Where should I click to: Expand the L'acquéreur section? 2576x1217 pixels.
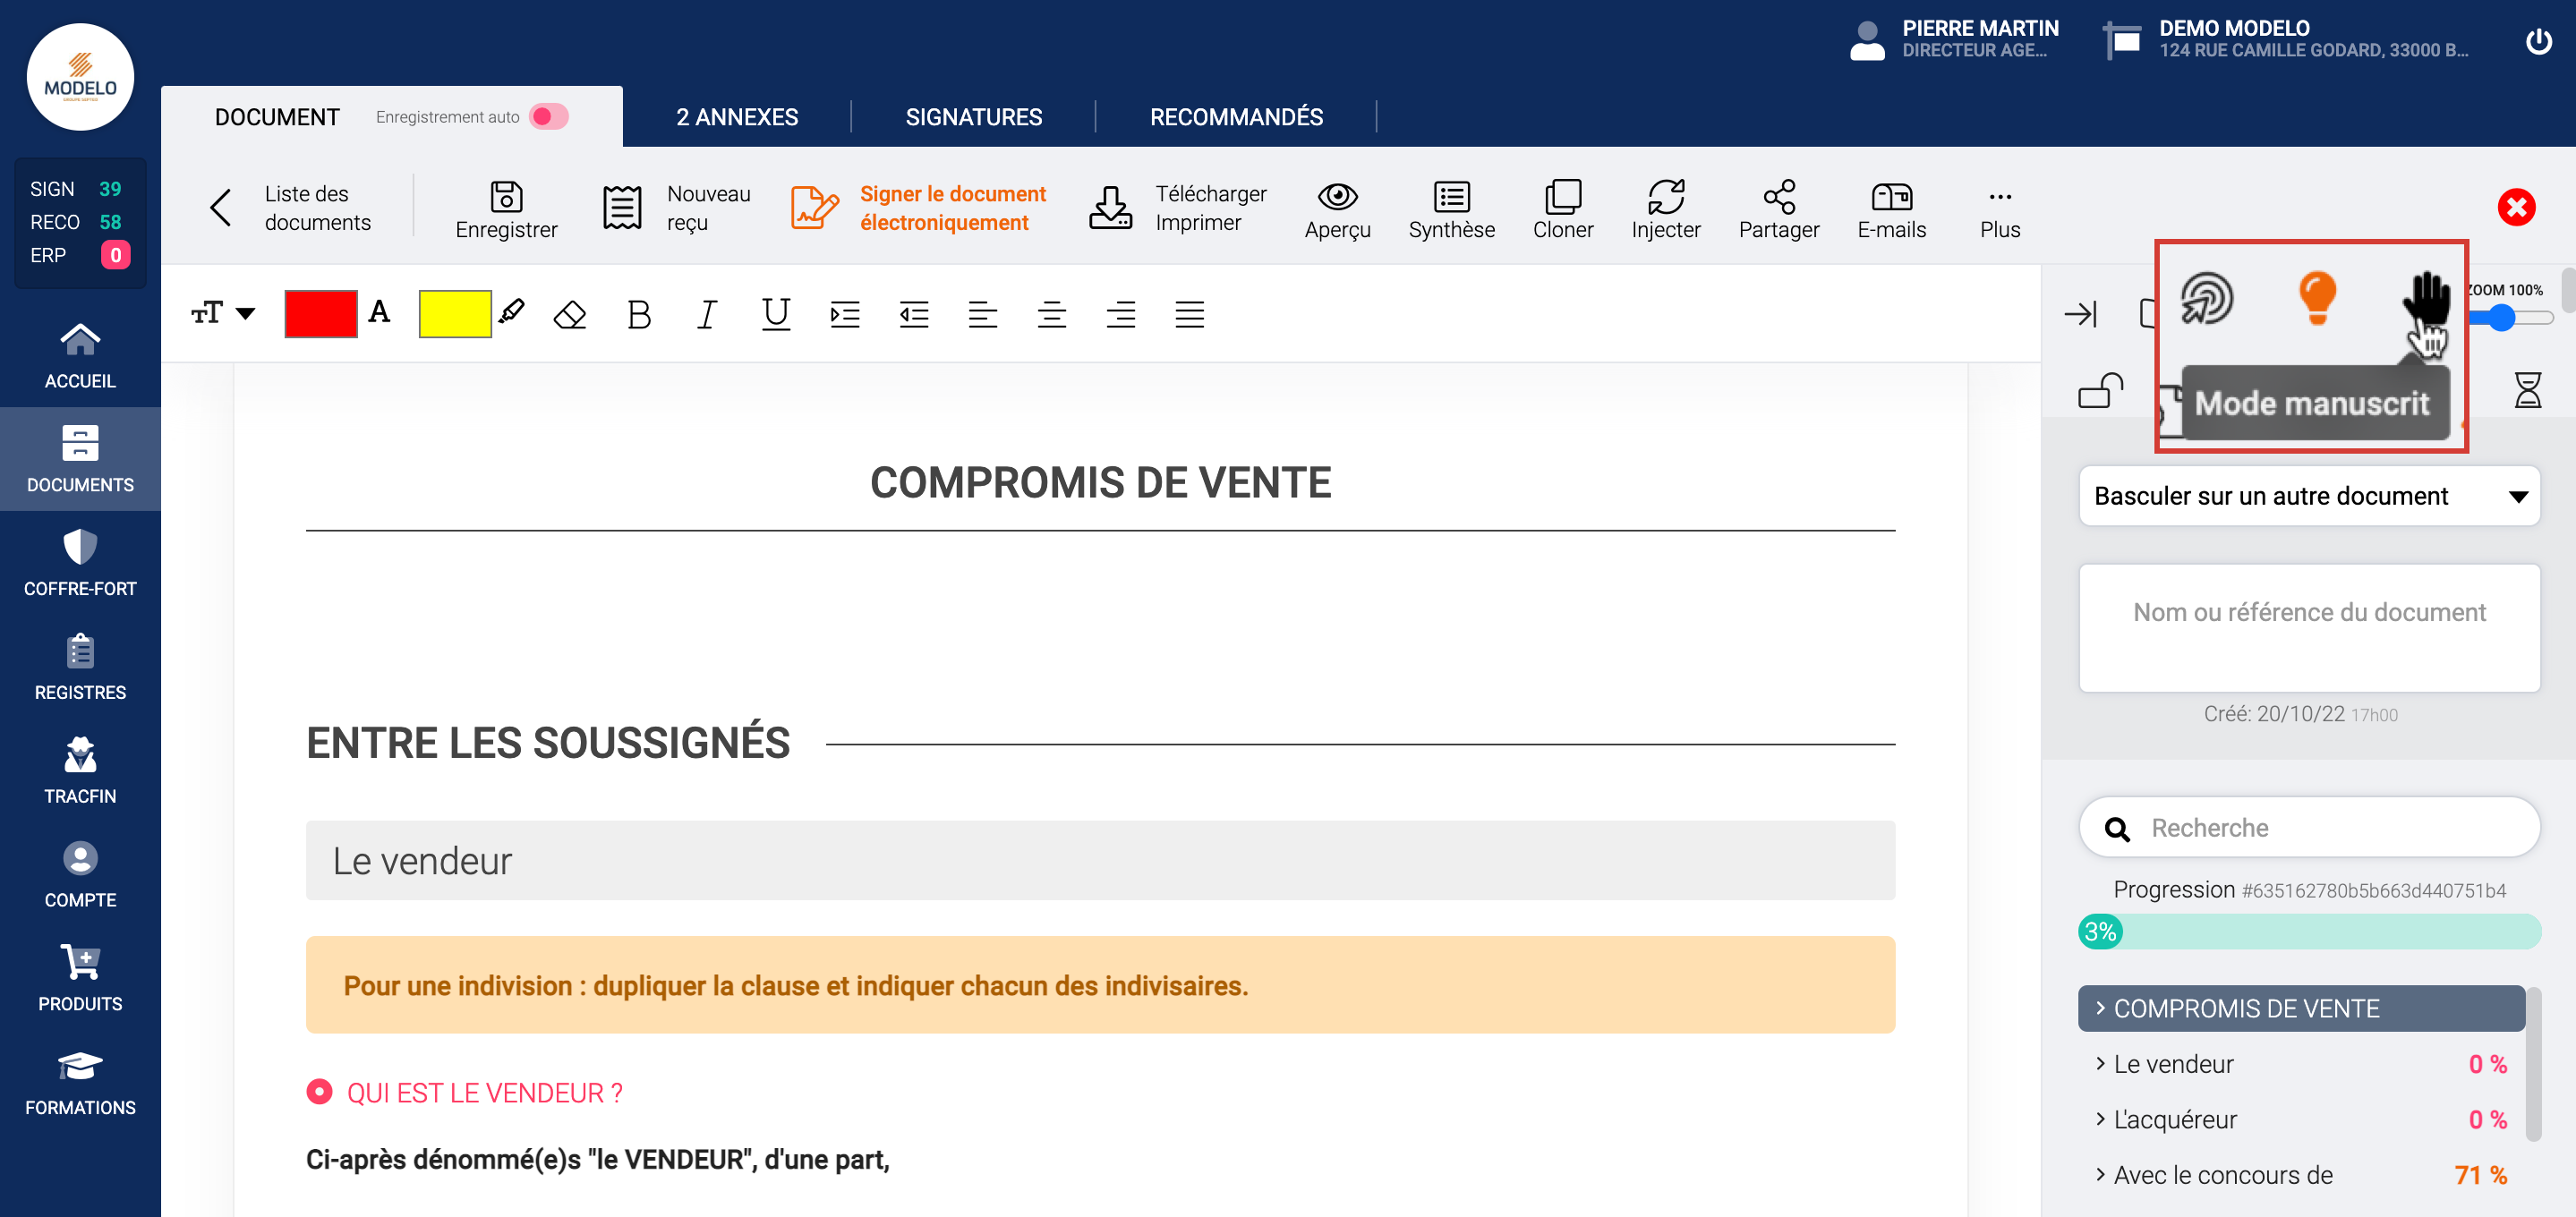[2174, 1119]
